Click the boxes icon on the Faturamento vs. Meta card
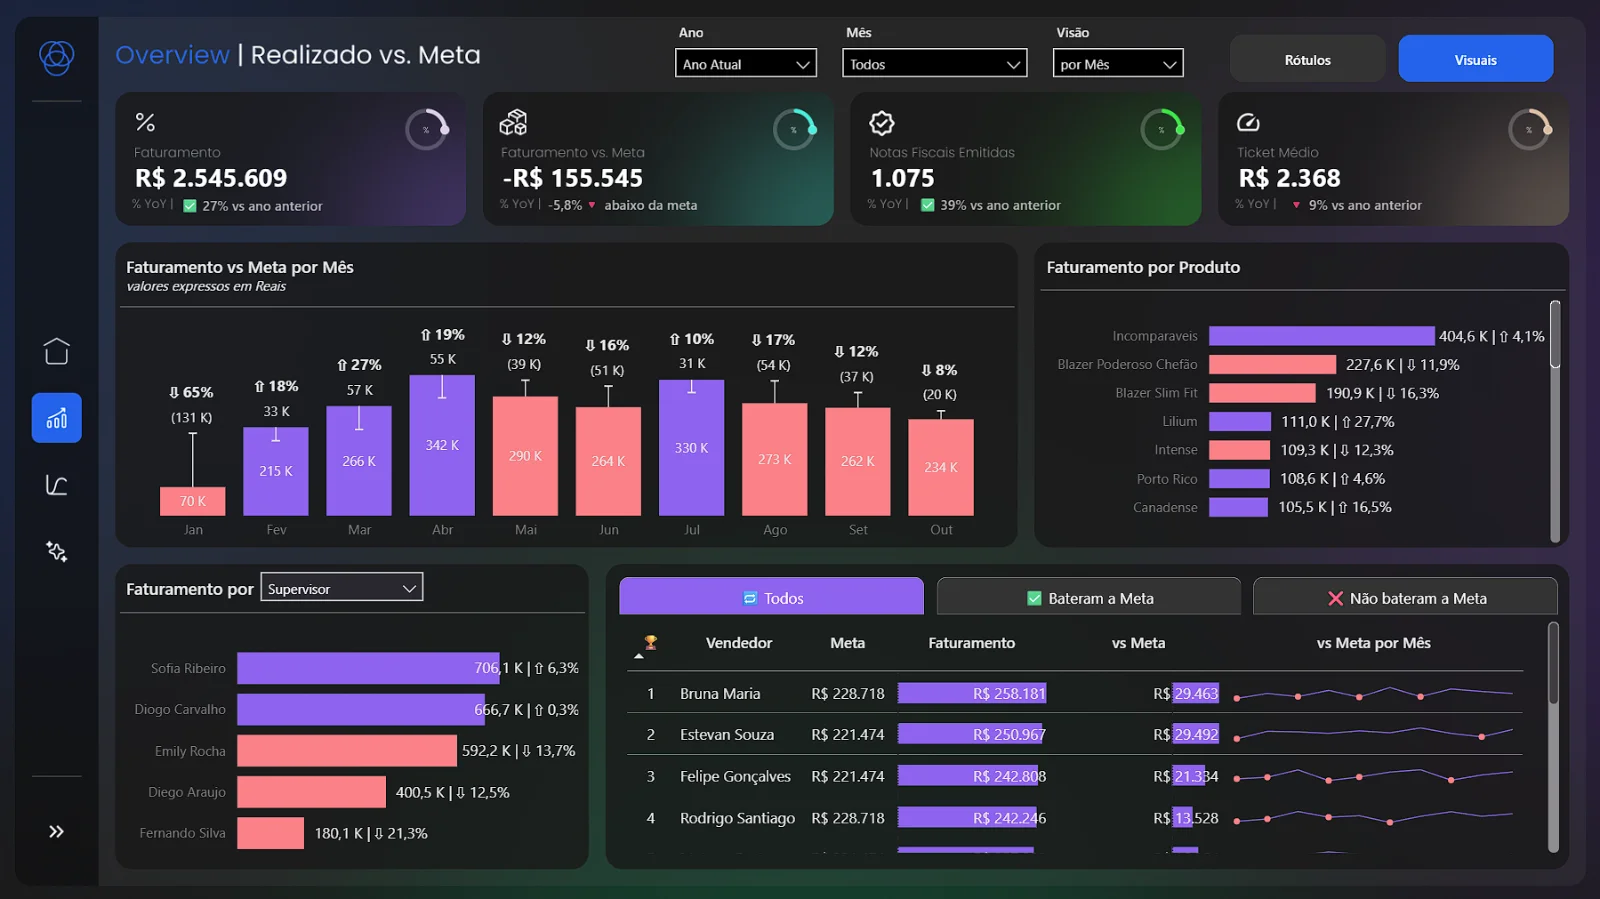This screenshot has width=1600, height=899. click(x=513, y=122)
